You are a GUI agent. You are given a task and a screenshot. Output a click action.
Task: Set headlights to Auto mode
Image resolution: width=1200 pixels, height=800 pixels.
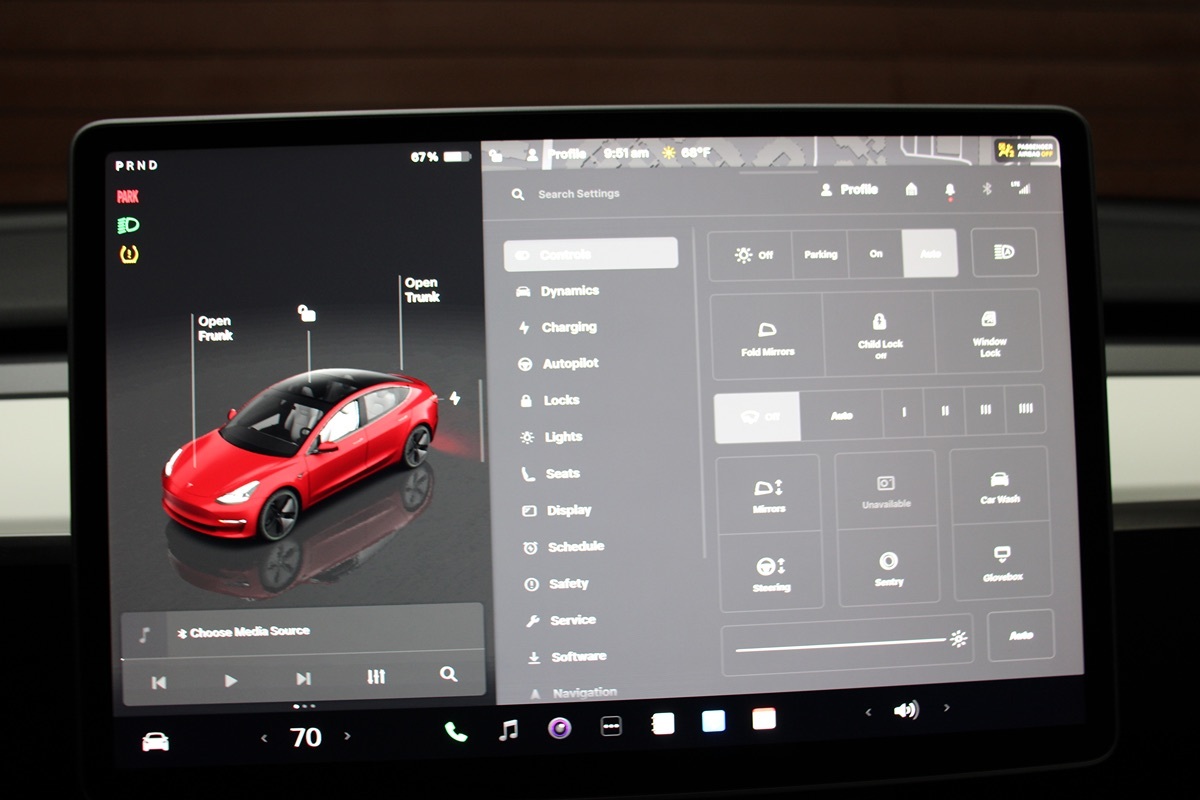929,254
